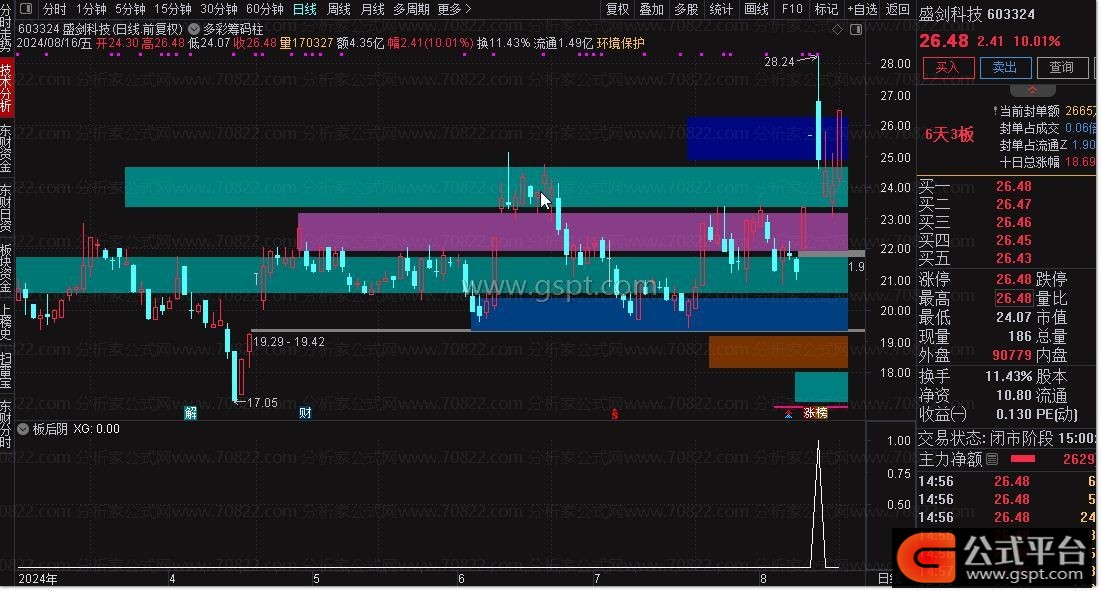Click the diamond icon at chart header
Image resolution: width=1102 pixels, height=591 pixels.
tap(837, 30)
